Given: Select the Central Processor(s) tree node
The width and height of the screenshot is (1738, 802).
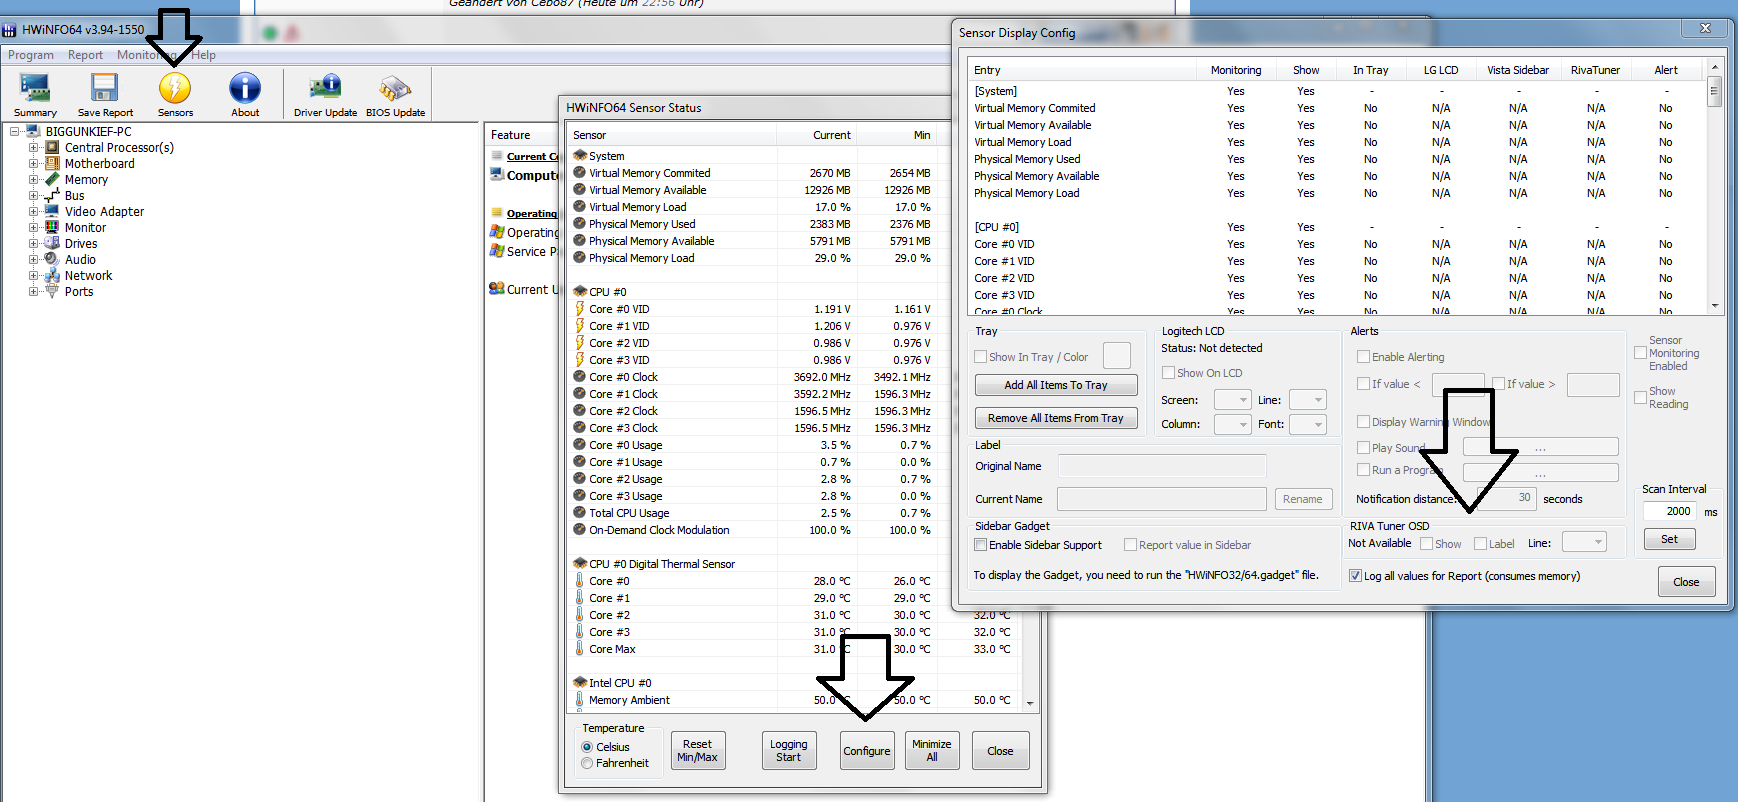Looking at the screenshot, I should [119, 148].
